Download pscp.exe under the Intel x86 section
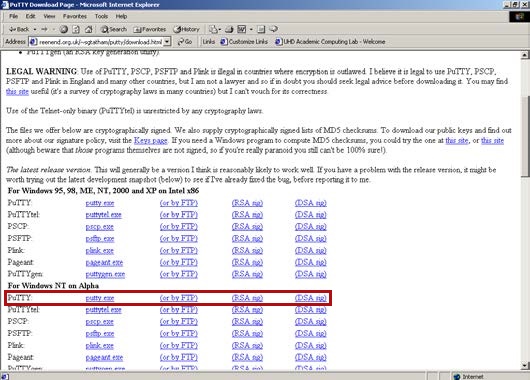This screenshot has height=380, width=530. click(99, 227)
